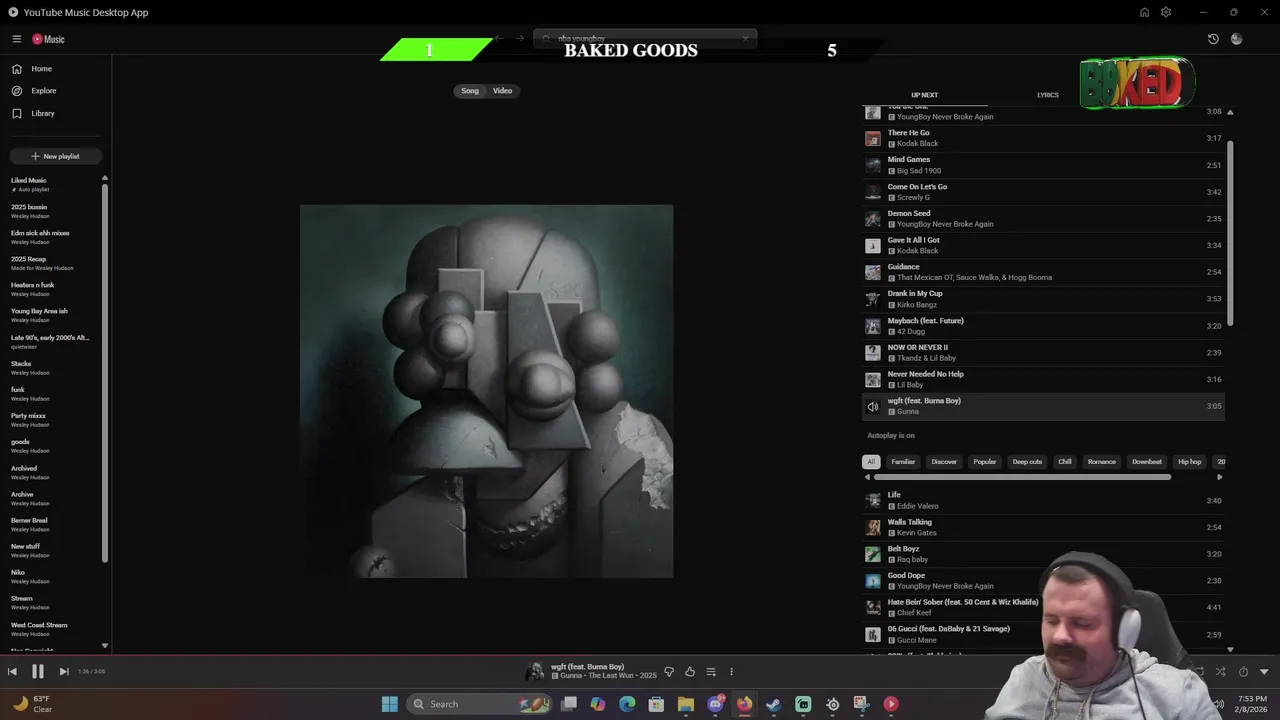Image resolution: width=1280 pixels, height=720 pixels.
Task: Click the queue vertical scrollbar
Action: pos(1230,232)
